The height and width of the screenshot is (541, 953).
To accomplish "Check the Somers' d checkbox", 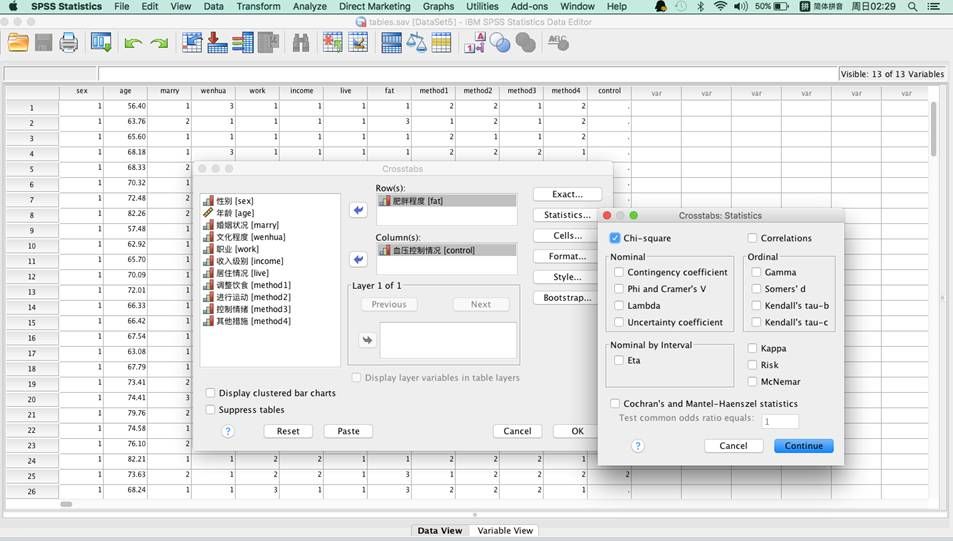I will point(756,289).
